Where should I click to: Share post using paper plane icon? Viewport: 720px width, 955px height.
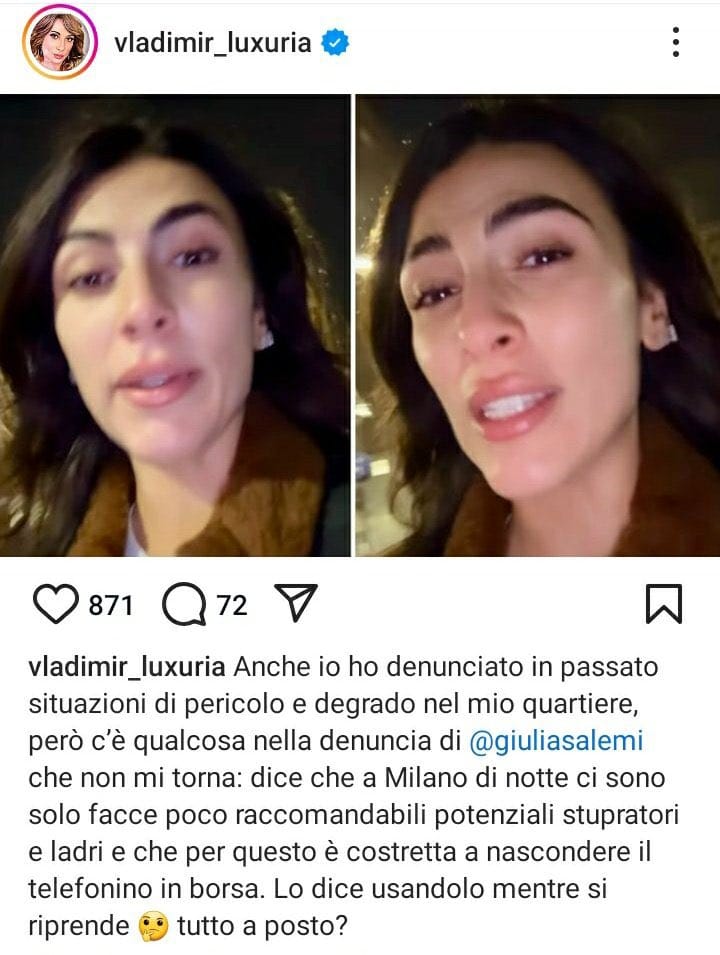[296, 602]
